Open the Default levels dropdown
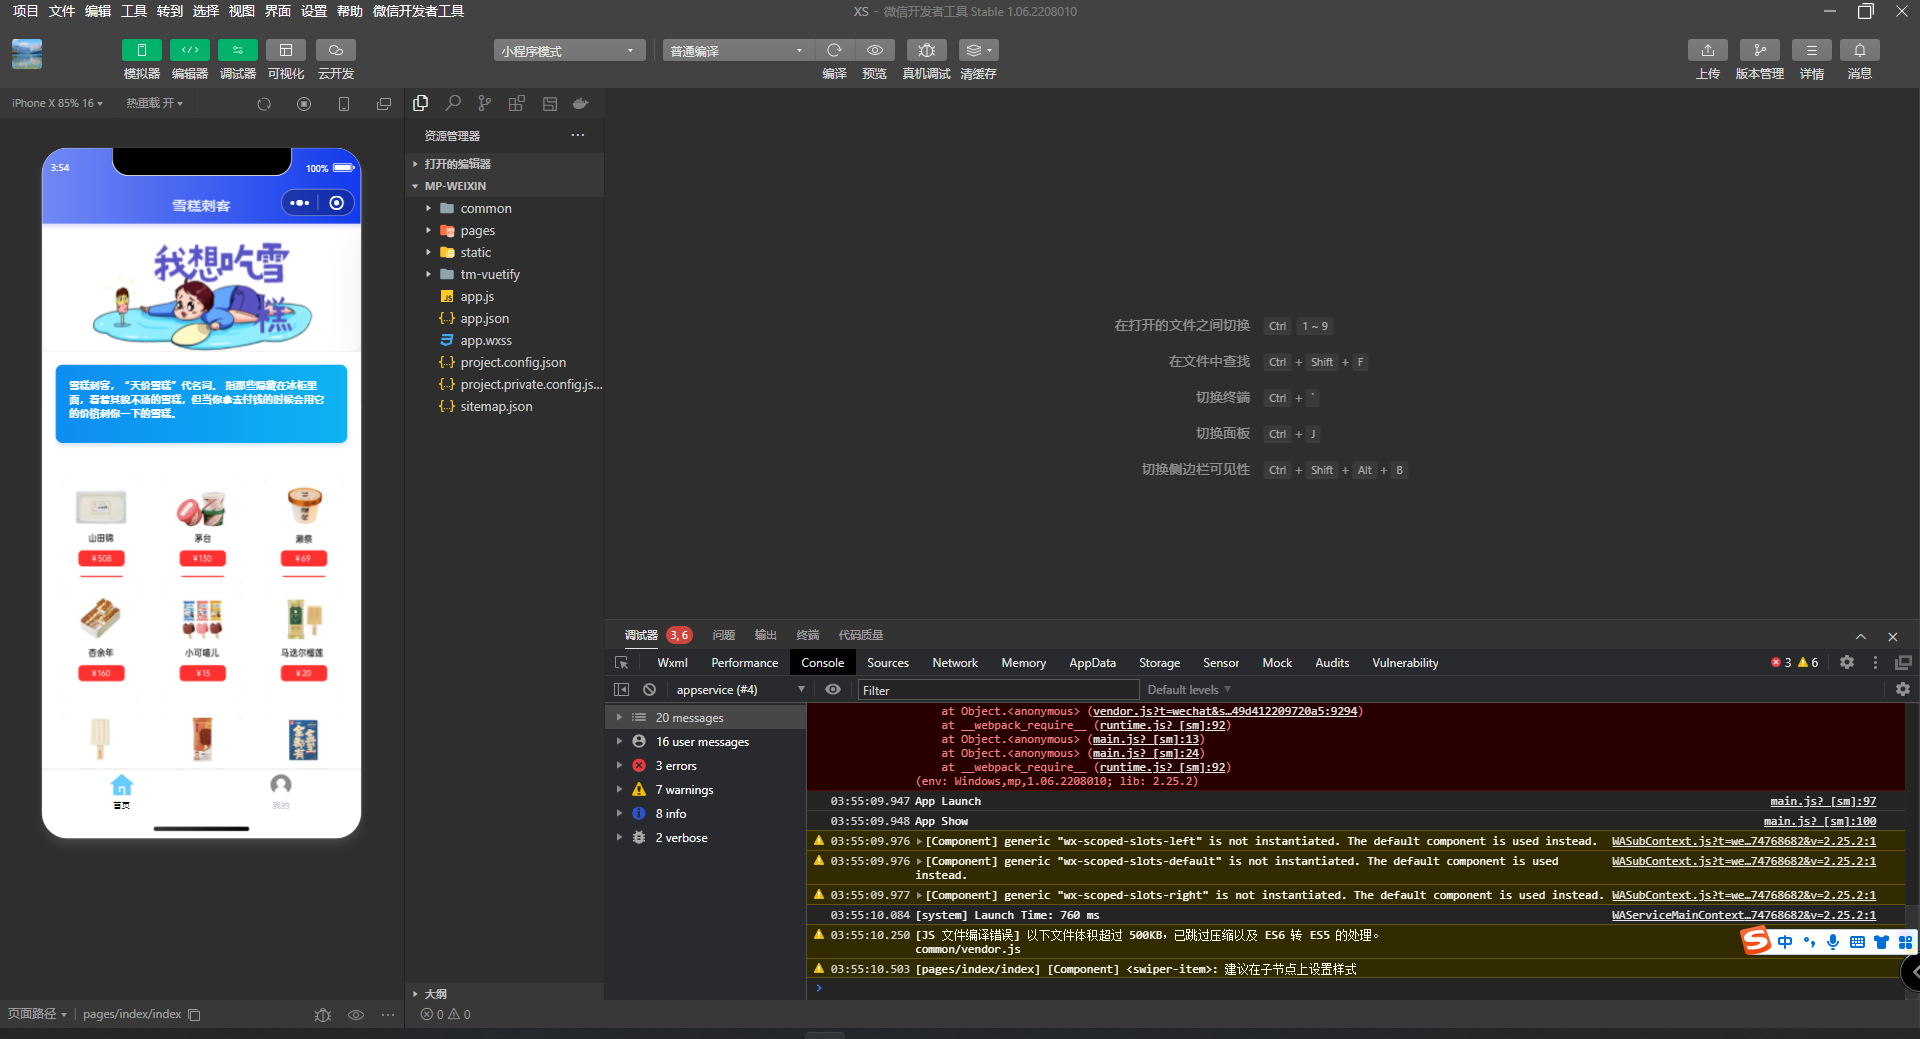The height and width of the screenshot is (1039, 1920). point(1188,690)
